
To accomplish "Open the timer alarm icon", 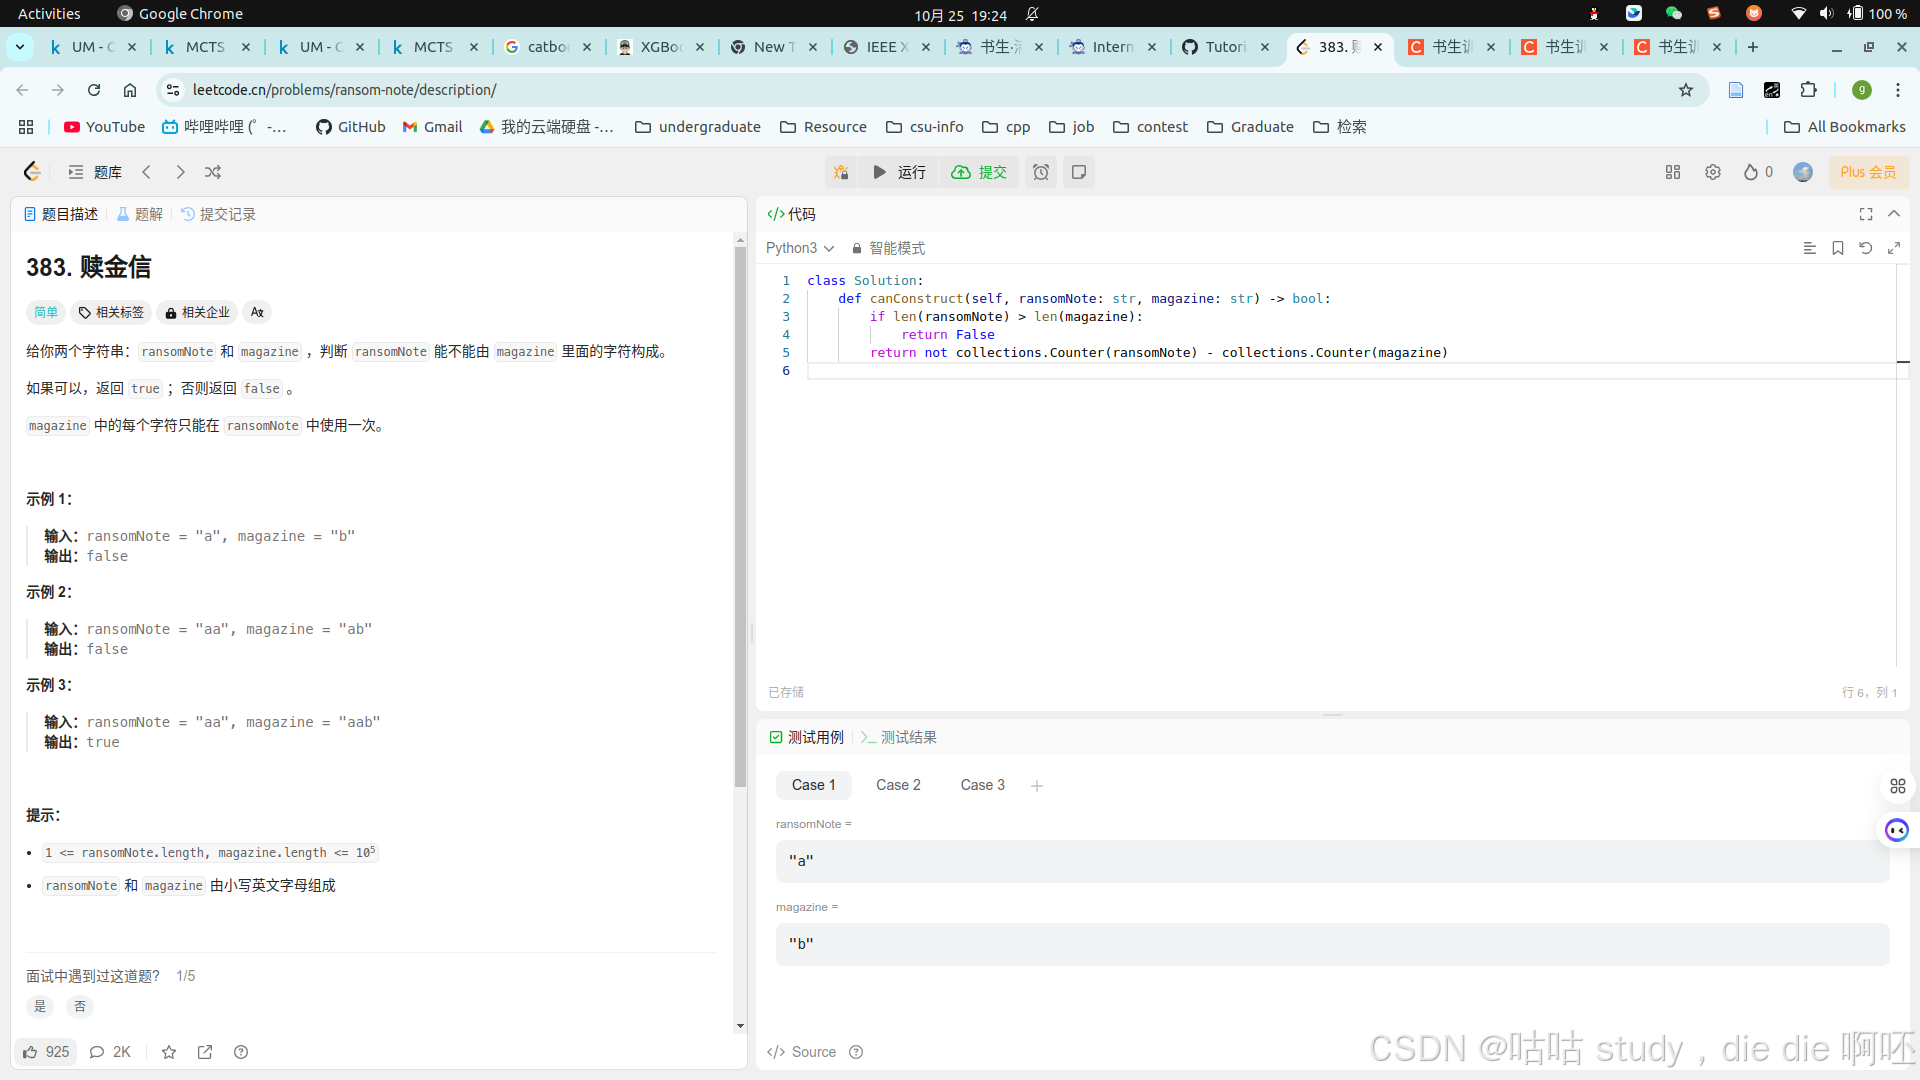I will coord(1041,172).
